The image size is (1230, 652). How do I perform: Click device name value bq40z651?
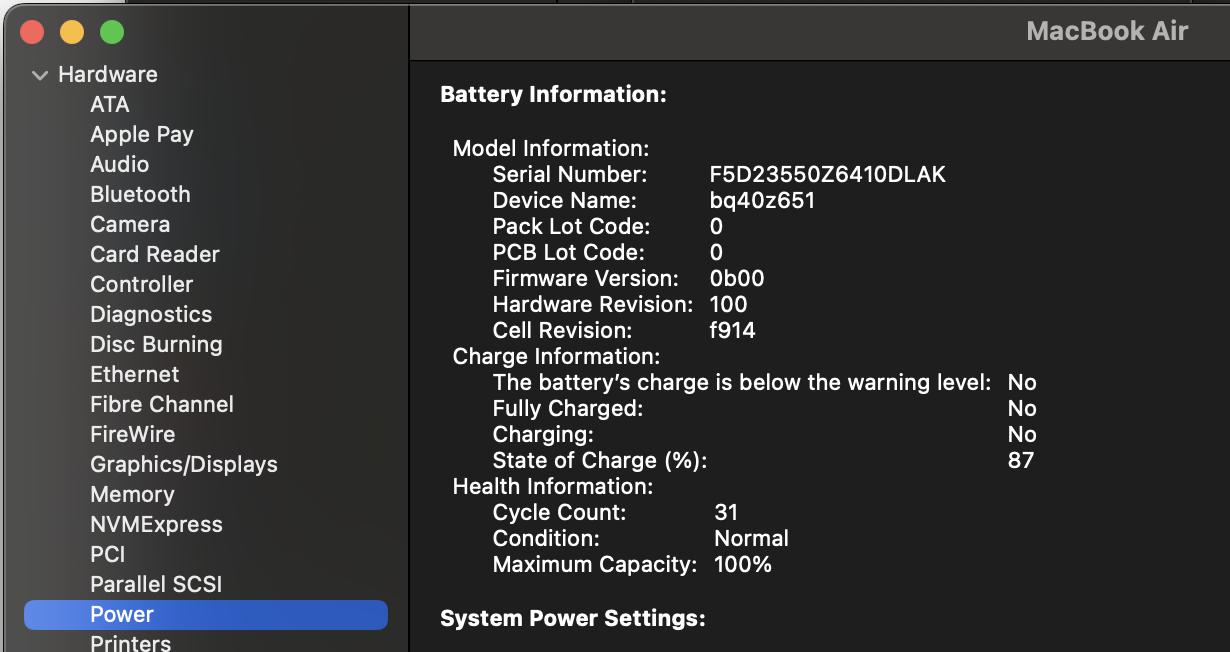[762, 200]
